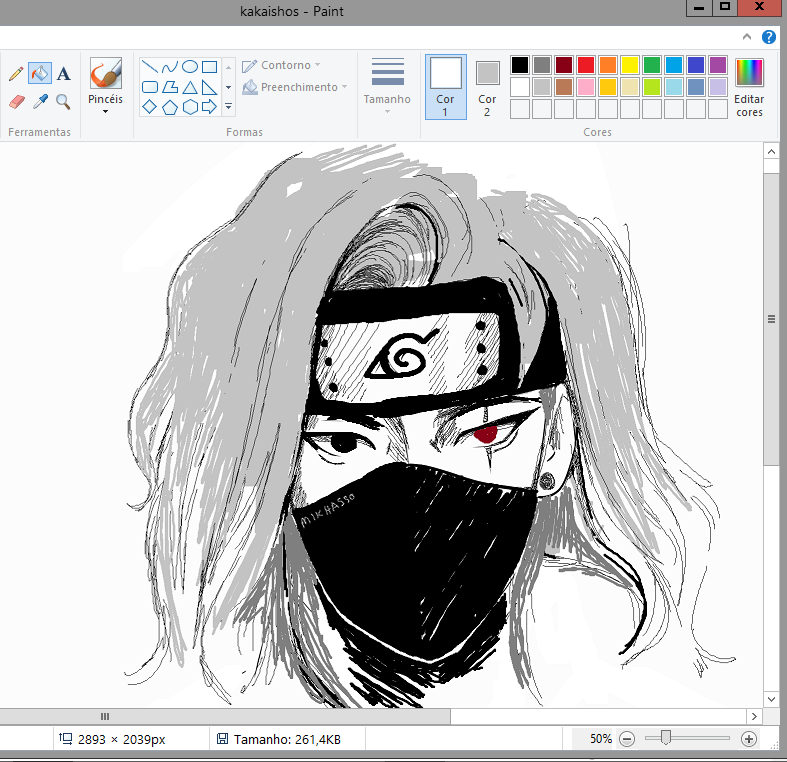The width and height of the screenshot is (787, 762).
Task: Select the Triangle shape
Action: point(190,87)
